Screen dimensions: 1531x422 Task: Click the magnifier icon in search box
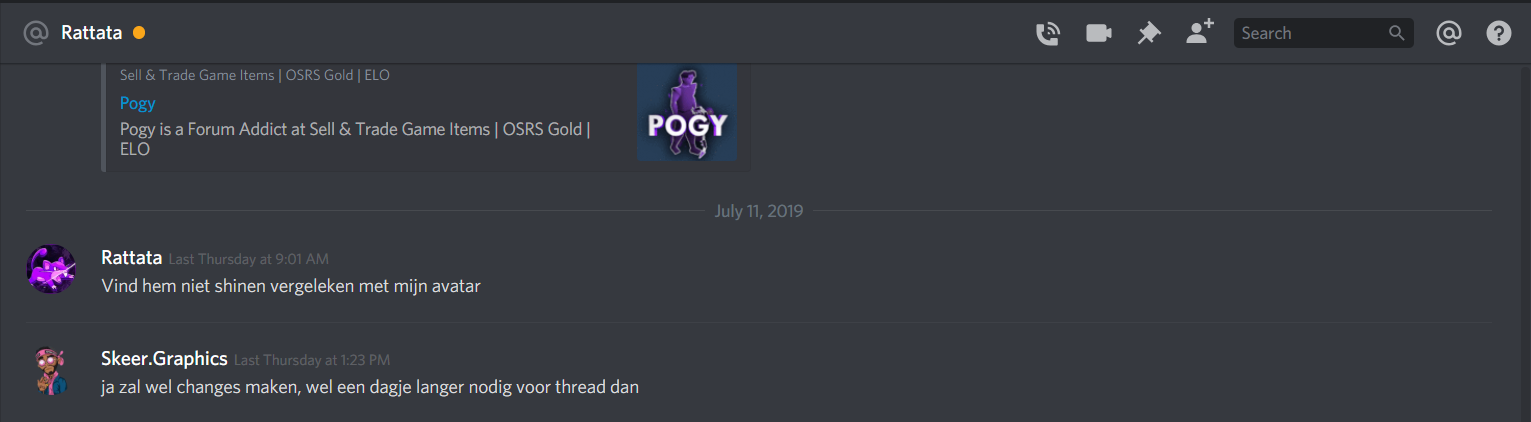1397,33
